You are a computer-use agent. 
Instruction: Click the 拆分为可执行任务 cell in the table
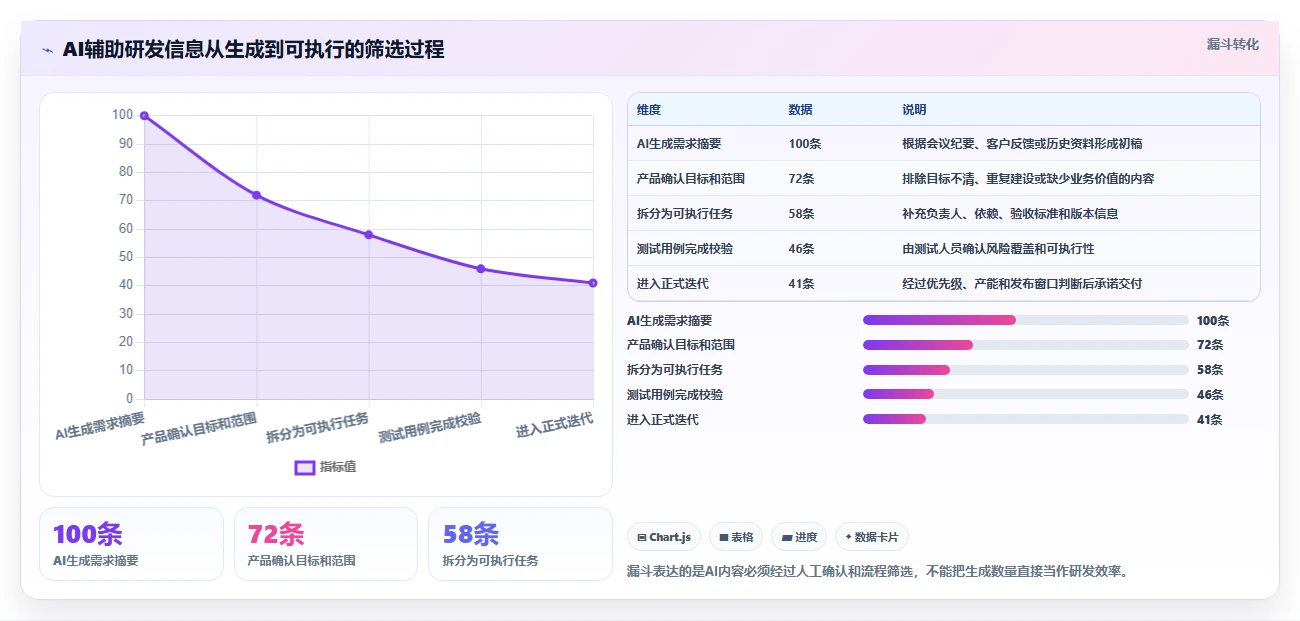point(685,214)
